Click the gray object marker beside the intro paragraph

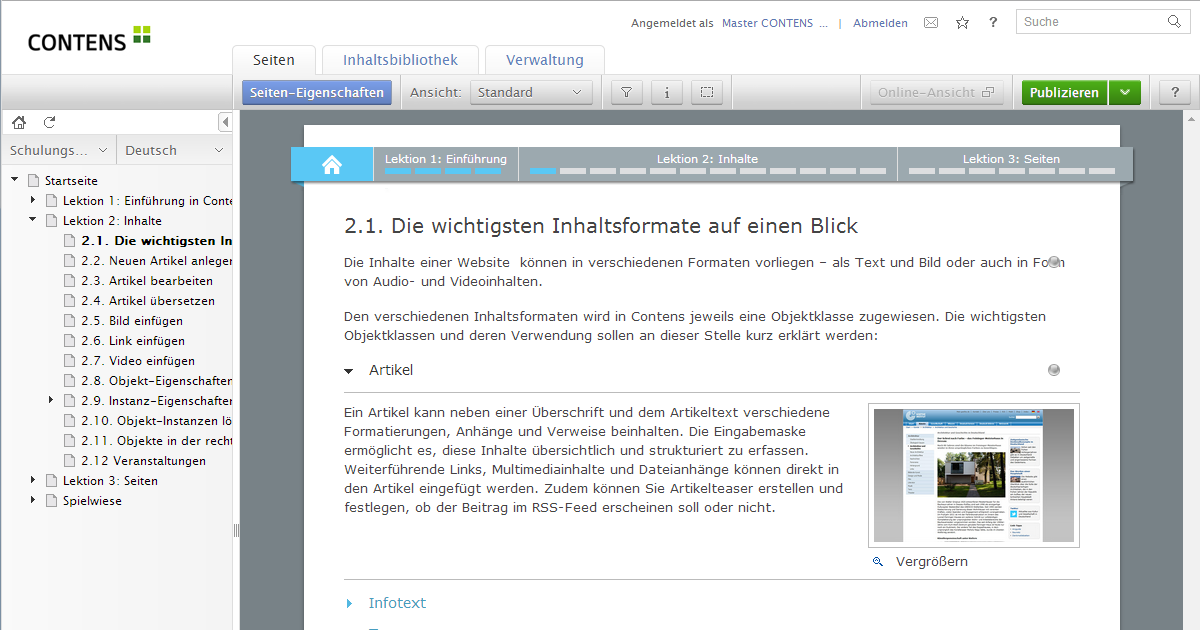coord(1053,262)
